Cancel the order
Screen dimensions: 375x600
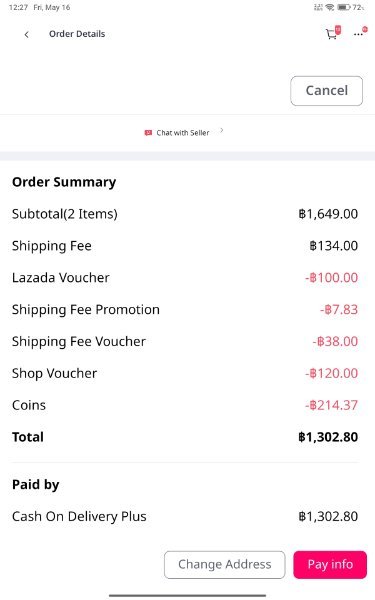coord(326,91)
